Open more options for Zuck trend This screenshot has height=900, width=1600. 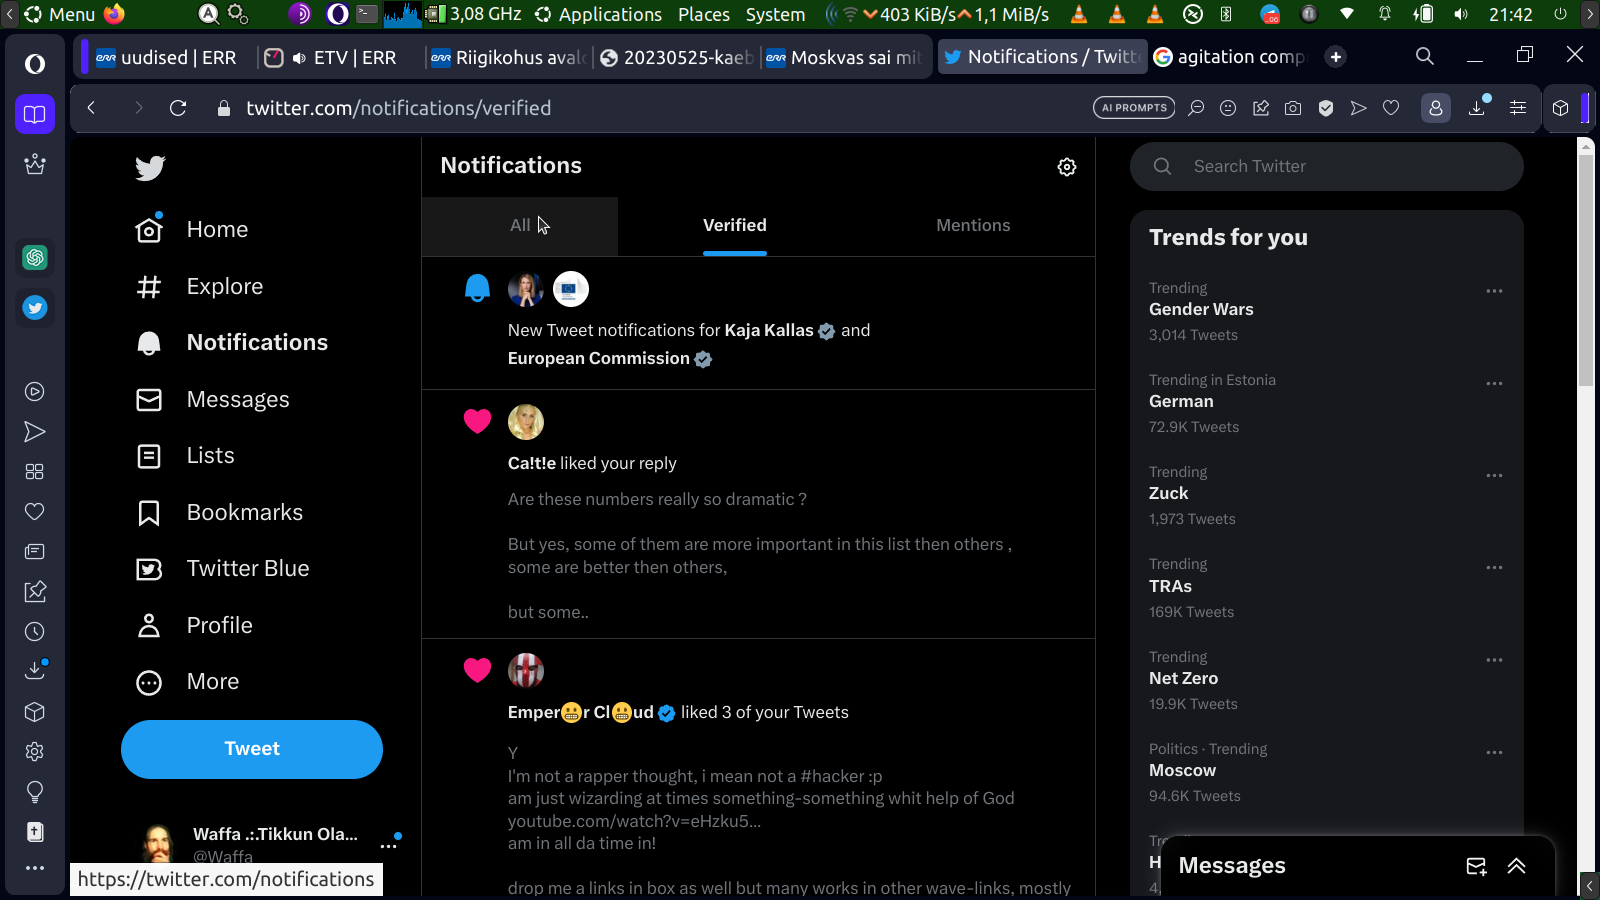tap(1494, 475)
